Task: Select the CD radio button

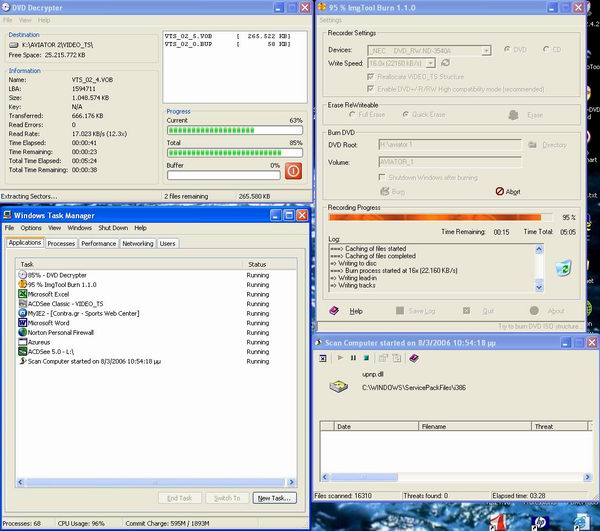Action: coord(546,49)
